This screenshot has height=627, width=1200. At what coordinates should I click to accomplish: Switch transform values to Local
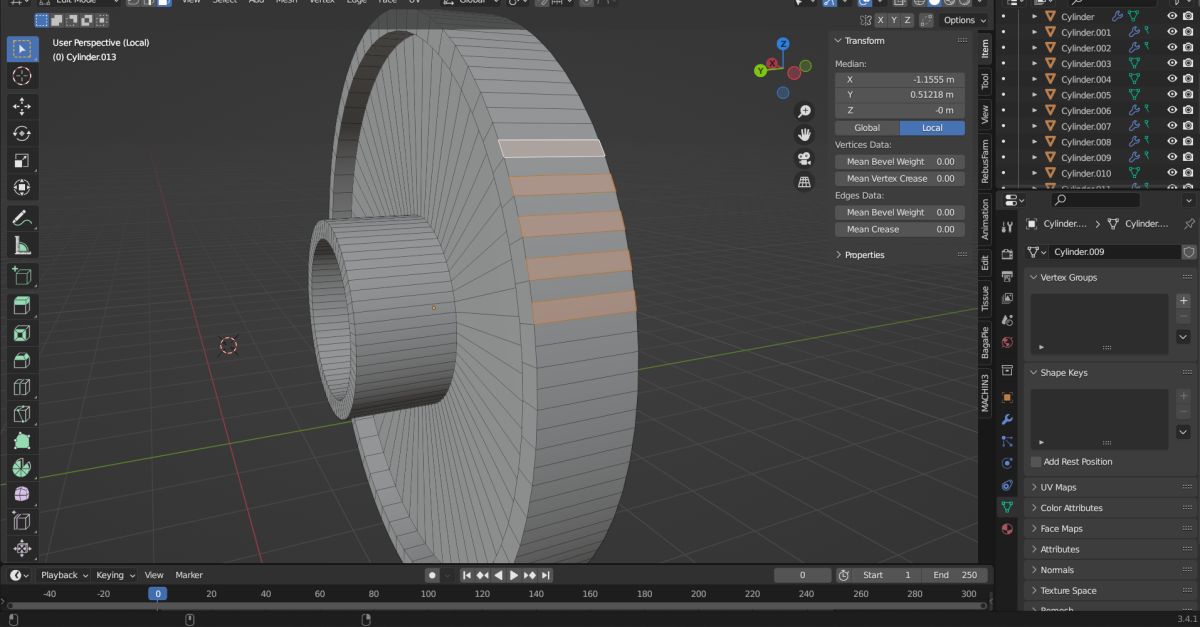coord(932,128)
